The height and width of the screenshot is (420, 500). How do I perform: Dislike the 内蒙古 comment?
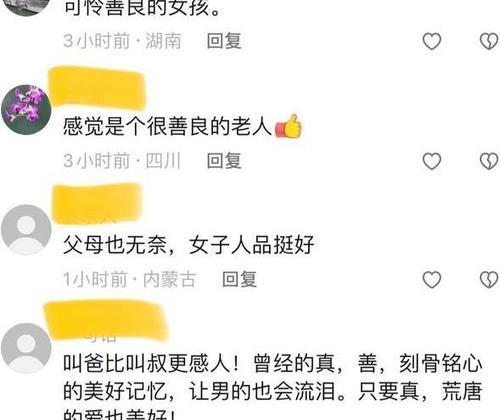[489, 279]
